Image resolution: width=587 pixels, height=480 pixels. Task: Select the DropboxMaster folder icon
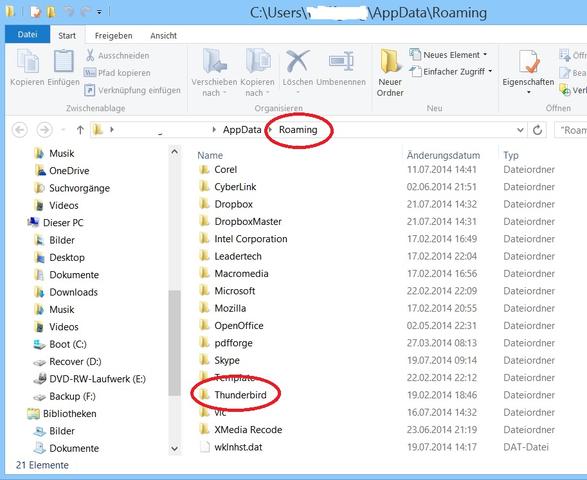(x=204, y=222)
